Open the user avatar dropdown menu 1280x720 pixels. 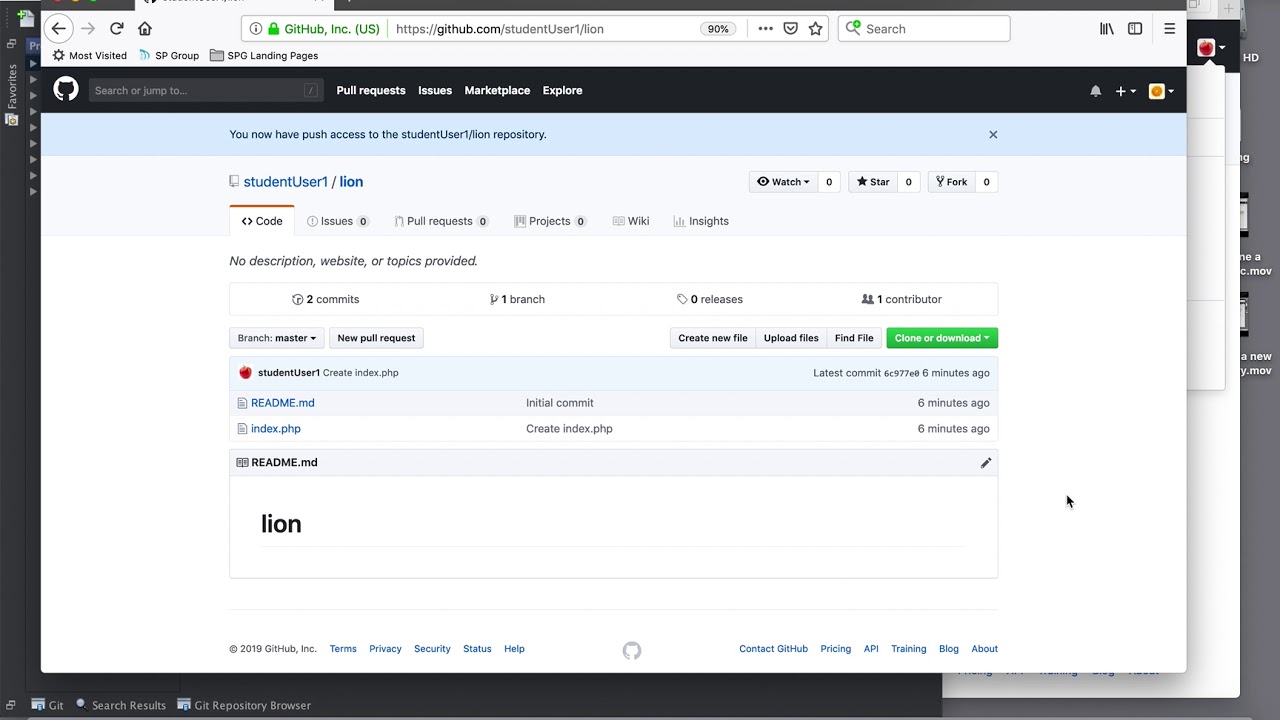click(x=1161, y=91)
